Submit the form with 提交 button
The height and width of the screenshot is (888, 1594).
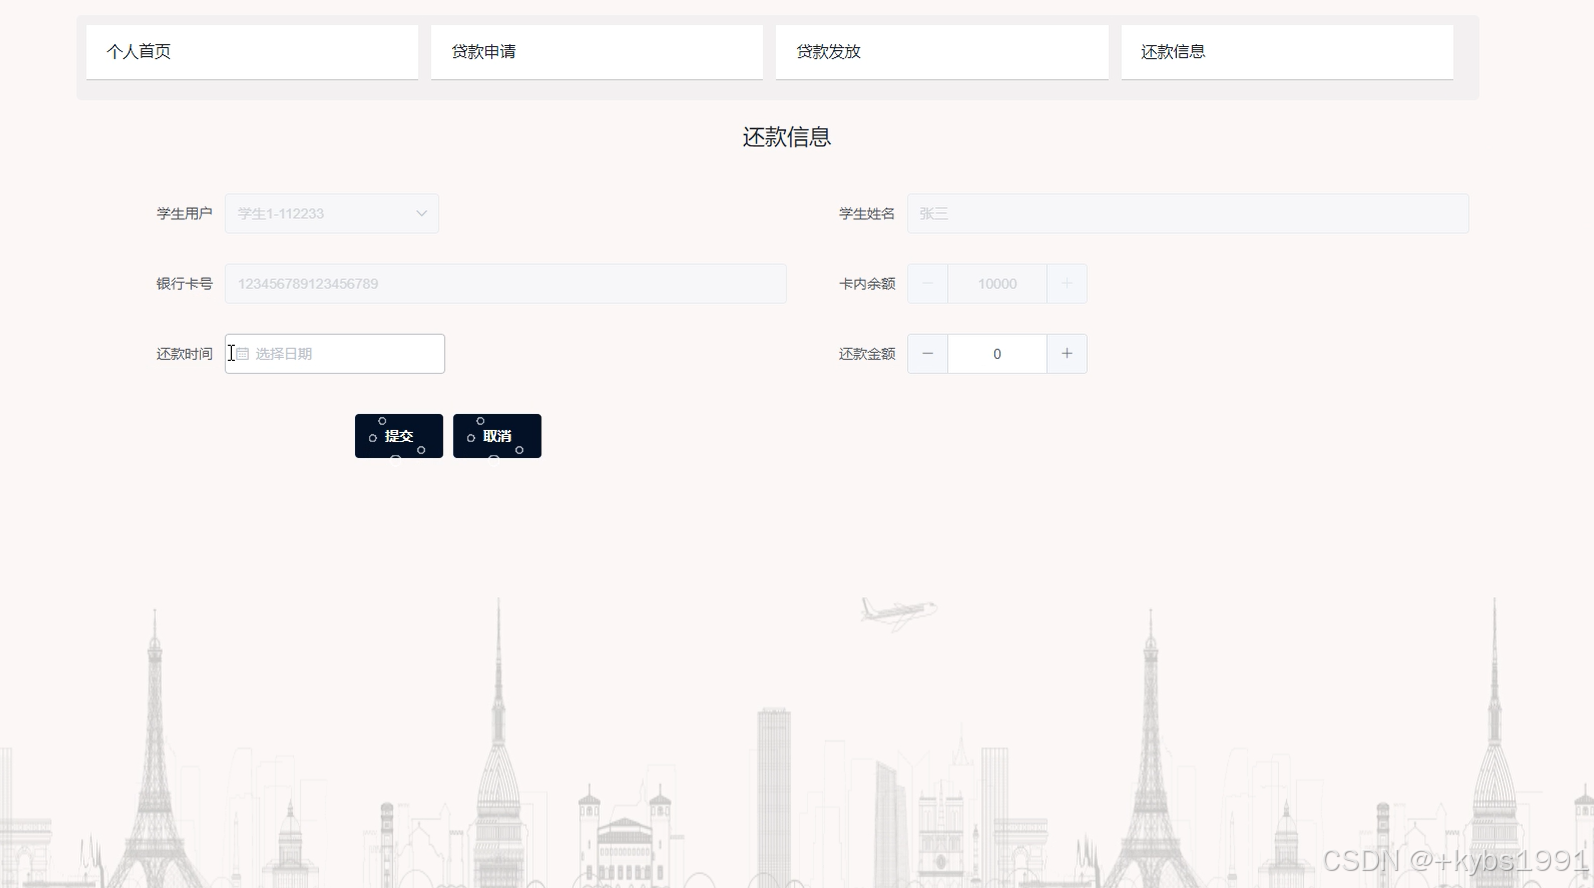click(x=399, y=436)
